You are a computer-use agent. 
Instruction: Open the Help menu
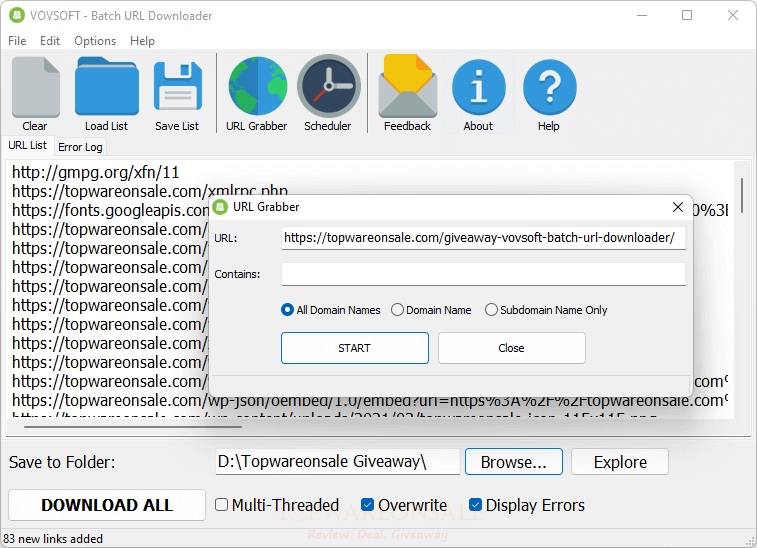(142, 41)
